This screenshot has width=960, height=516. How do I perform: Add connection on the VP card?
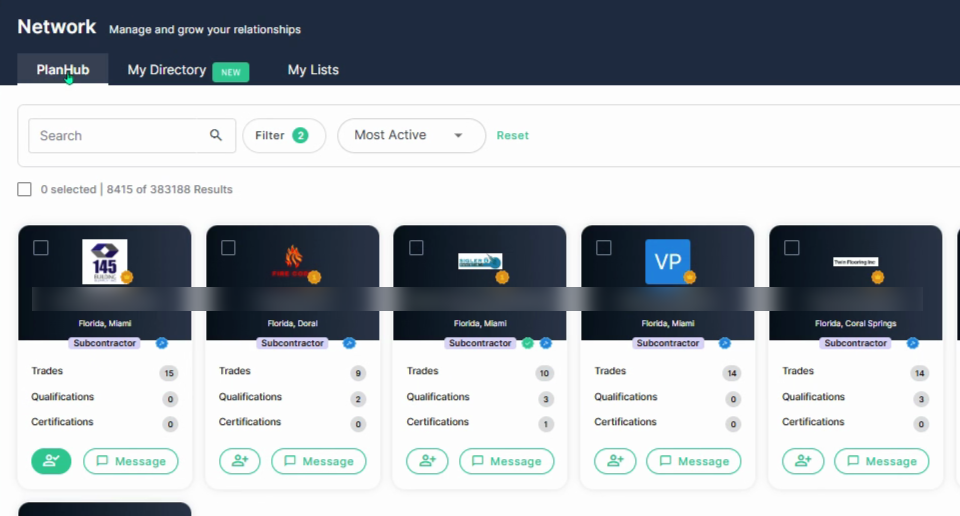[615, 461]
